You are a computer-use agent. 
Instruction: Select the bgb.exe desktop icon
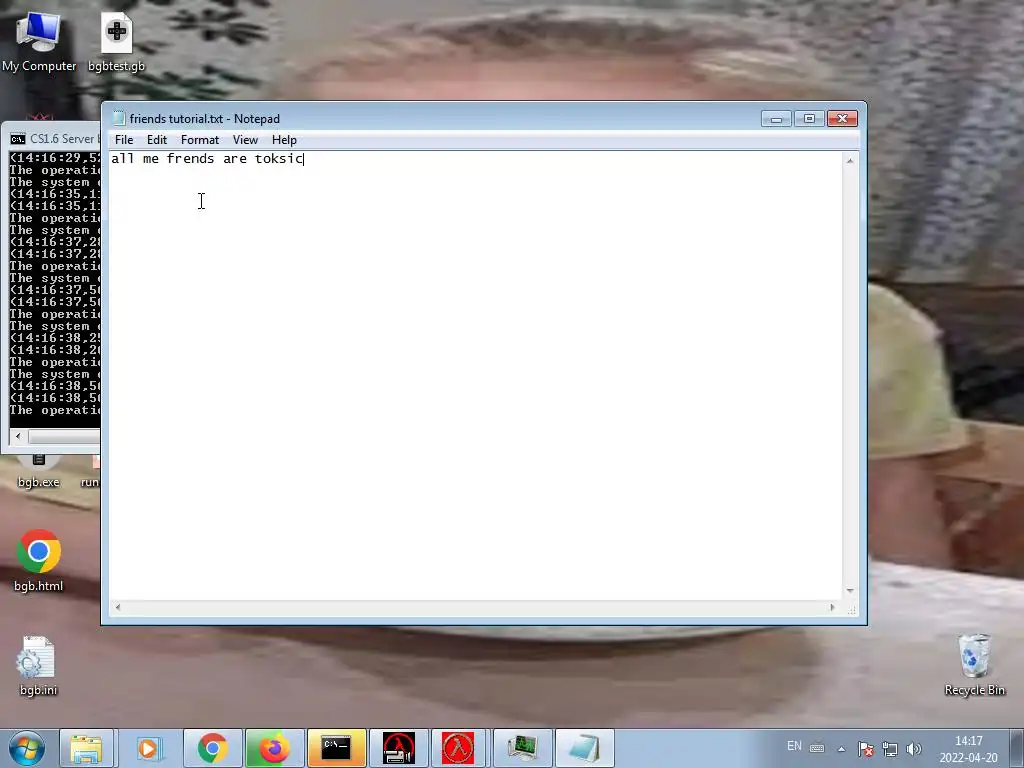39,474
